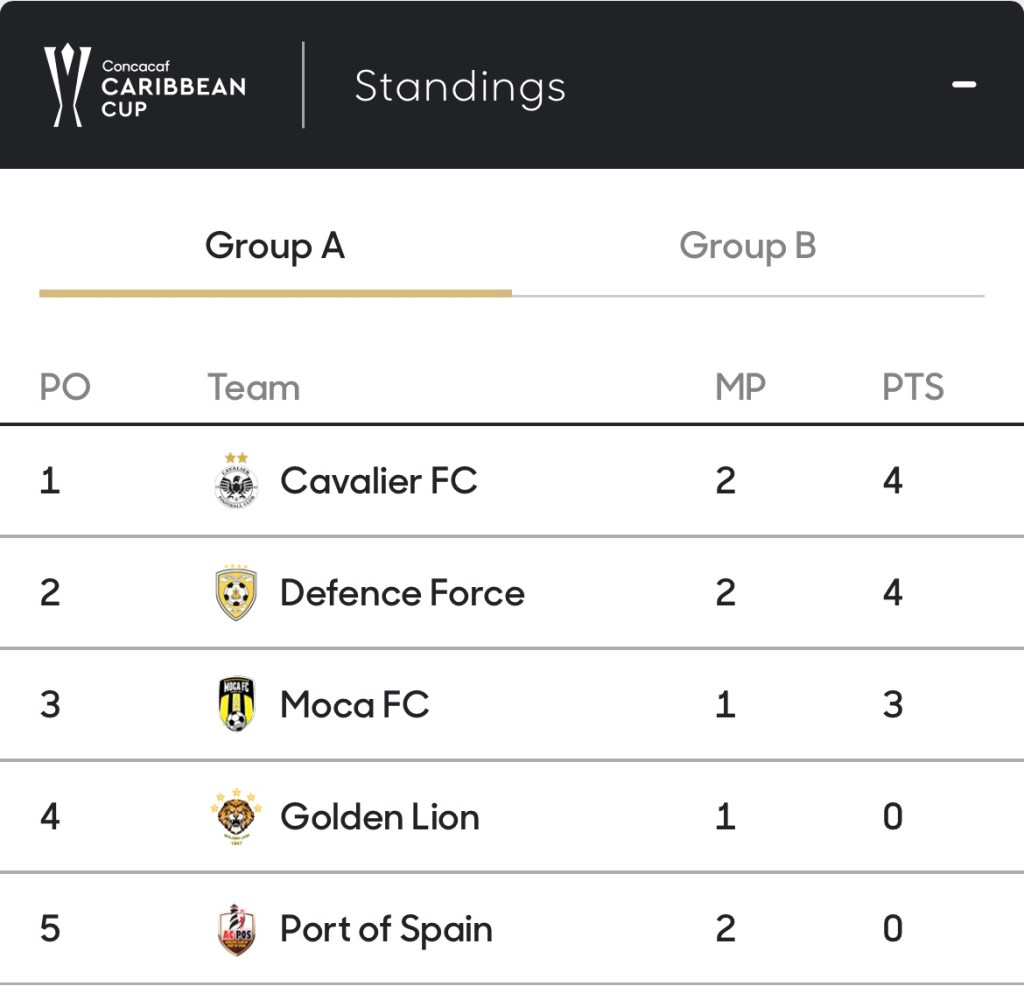Image resolution: width=1024 pixels, height=986 pixels.
Task: Open the Moca FC team link
Action: coord(355,705)
